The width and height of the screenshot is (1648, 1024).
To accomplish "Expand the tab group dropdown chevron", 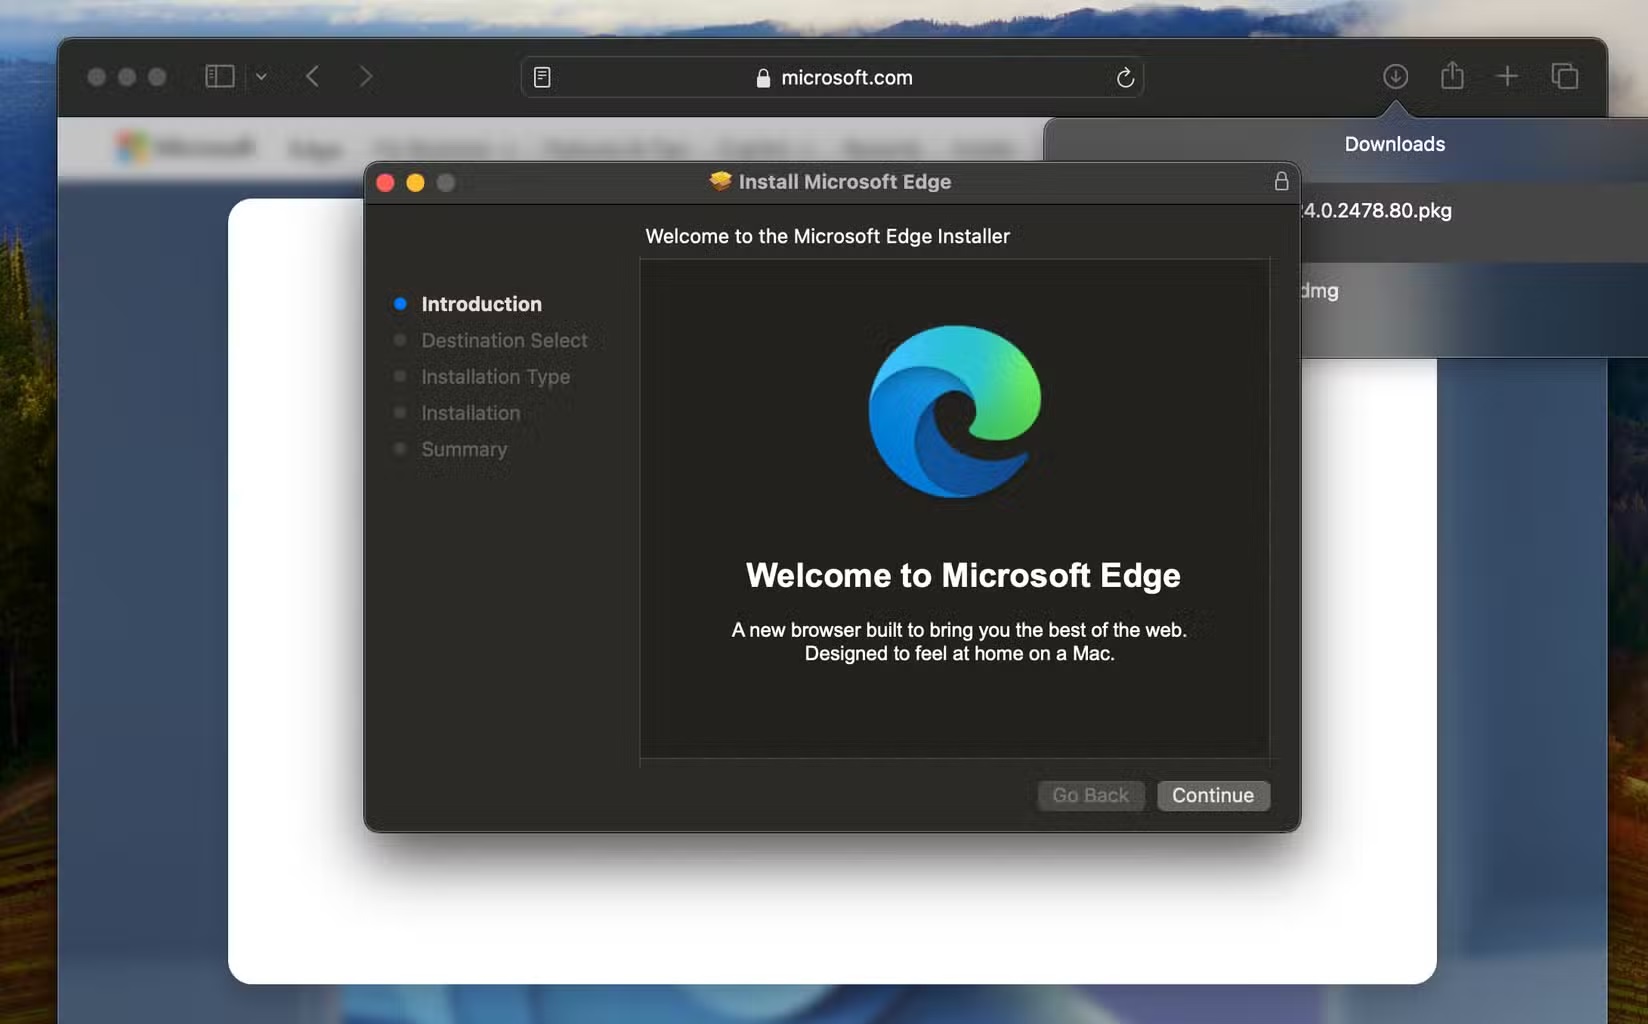I will coord(261,76).
